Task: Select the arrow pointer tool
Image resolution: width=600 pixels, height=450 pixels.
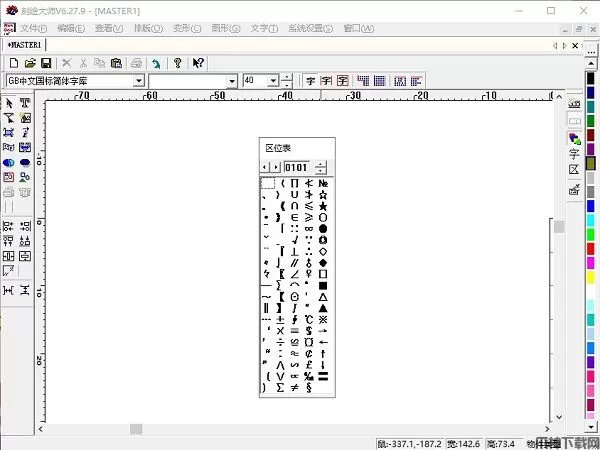Action: [9, 103]
